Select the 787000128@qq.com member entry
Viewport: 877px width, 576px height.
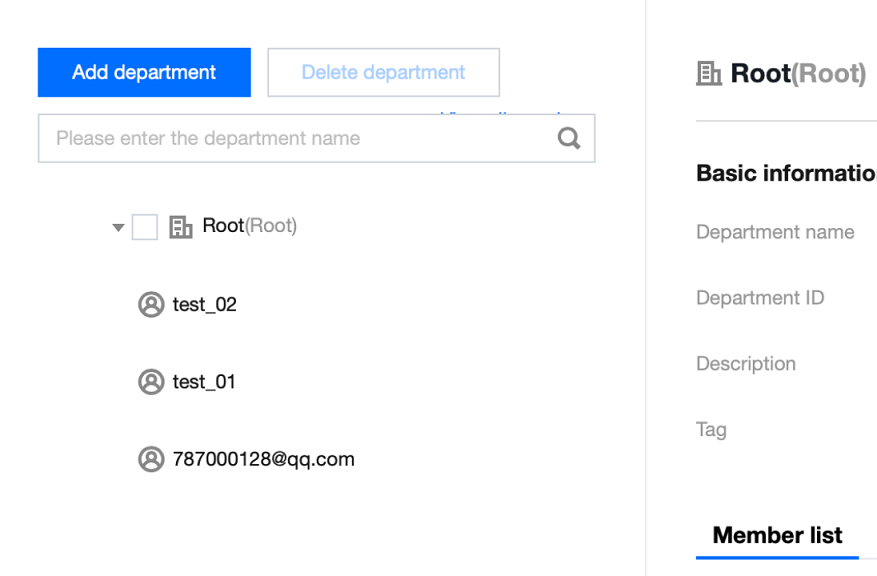tap(263, 460)
